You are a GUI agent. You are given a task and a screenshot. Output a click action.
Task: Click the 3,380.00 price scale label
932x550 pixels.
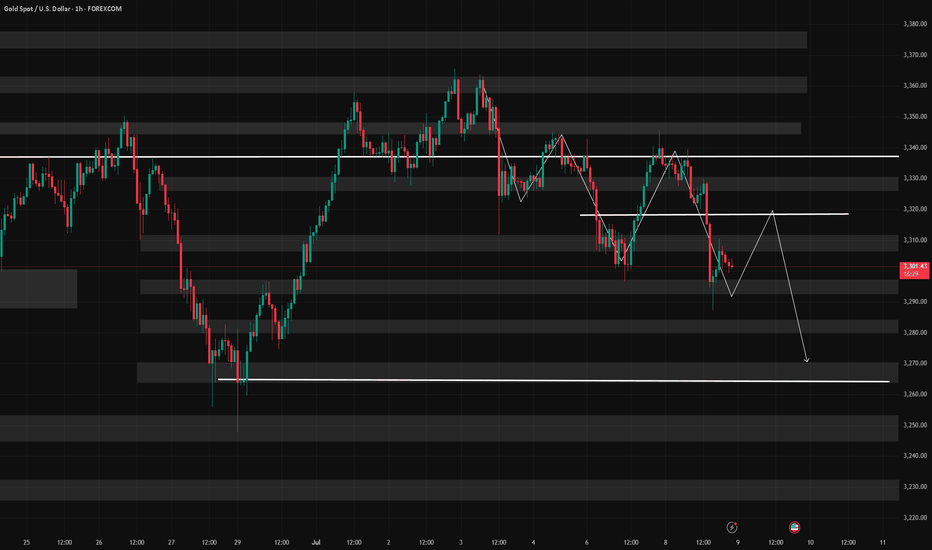pos(915,24)
